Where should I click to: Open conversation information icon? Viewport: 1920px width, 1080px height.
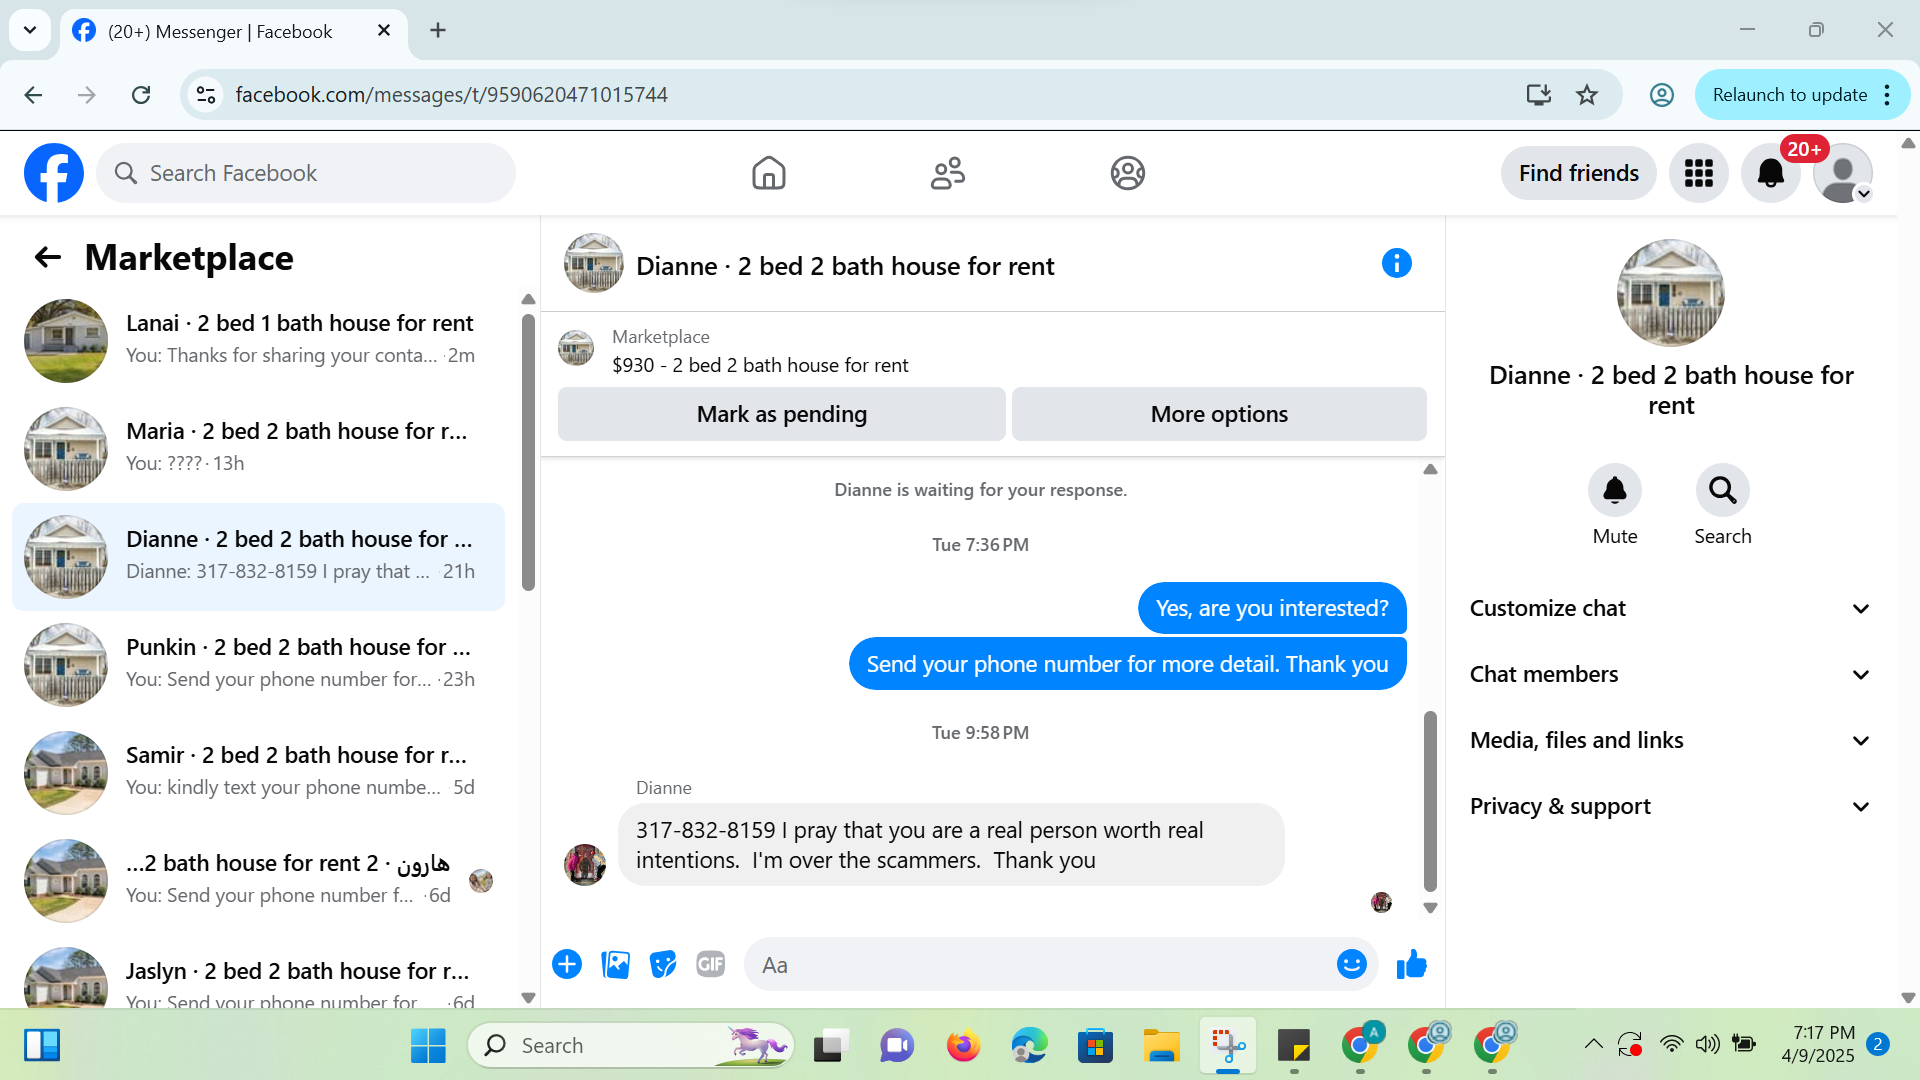point(1397,264)
